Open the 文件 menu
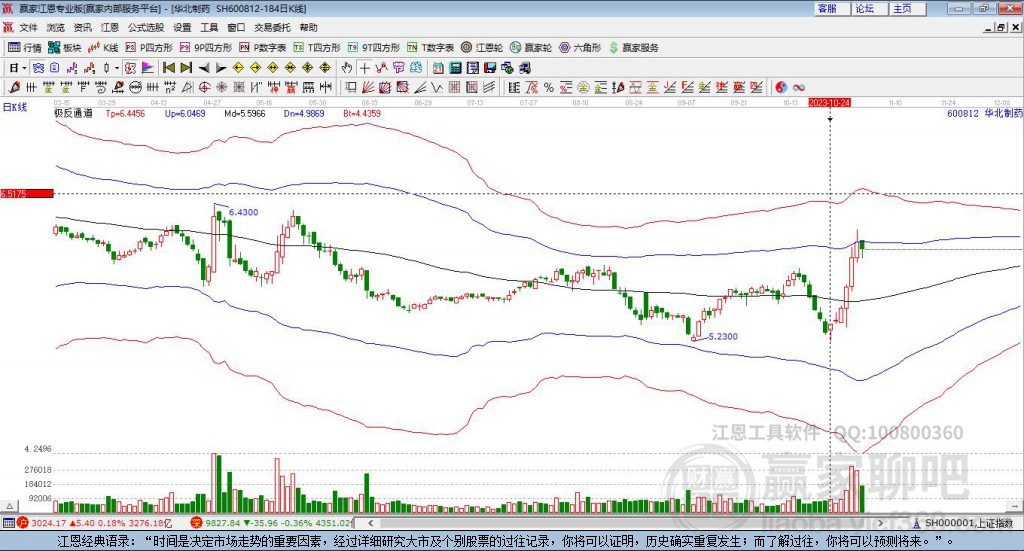 tap(29, 27)
